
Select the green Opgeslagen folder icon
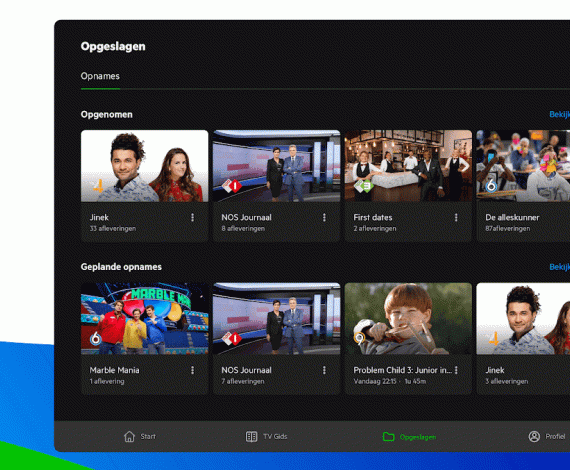point(389,436)
